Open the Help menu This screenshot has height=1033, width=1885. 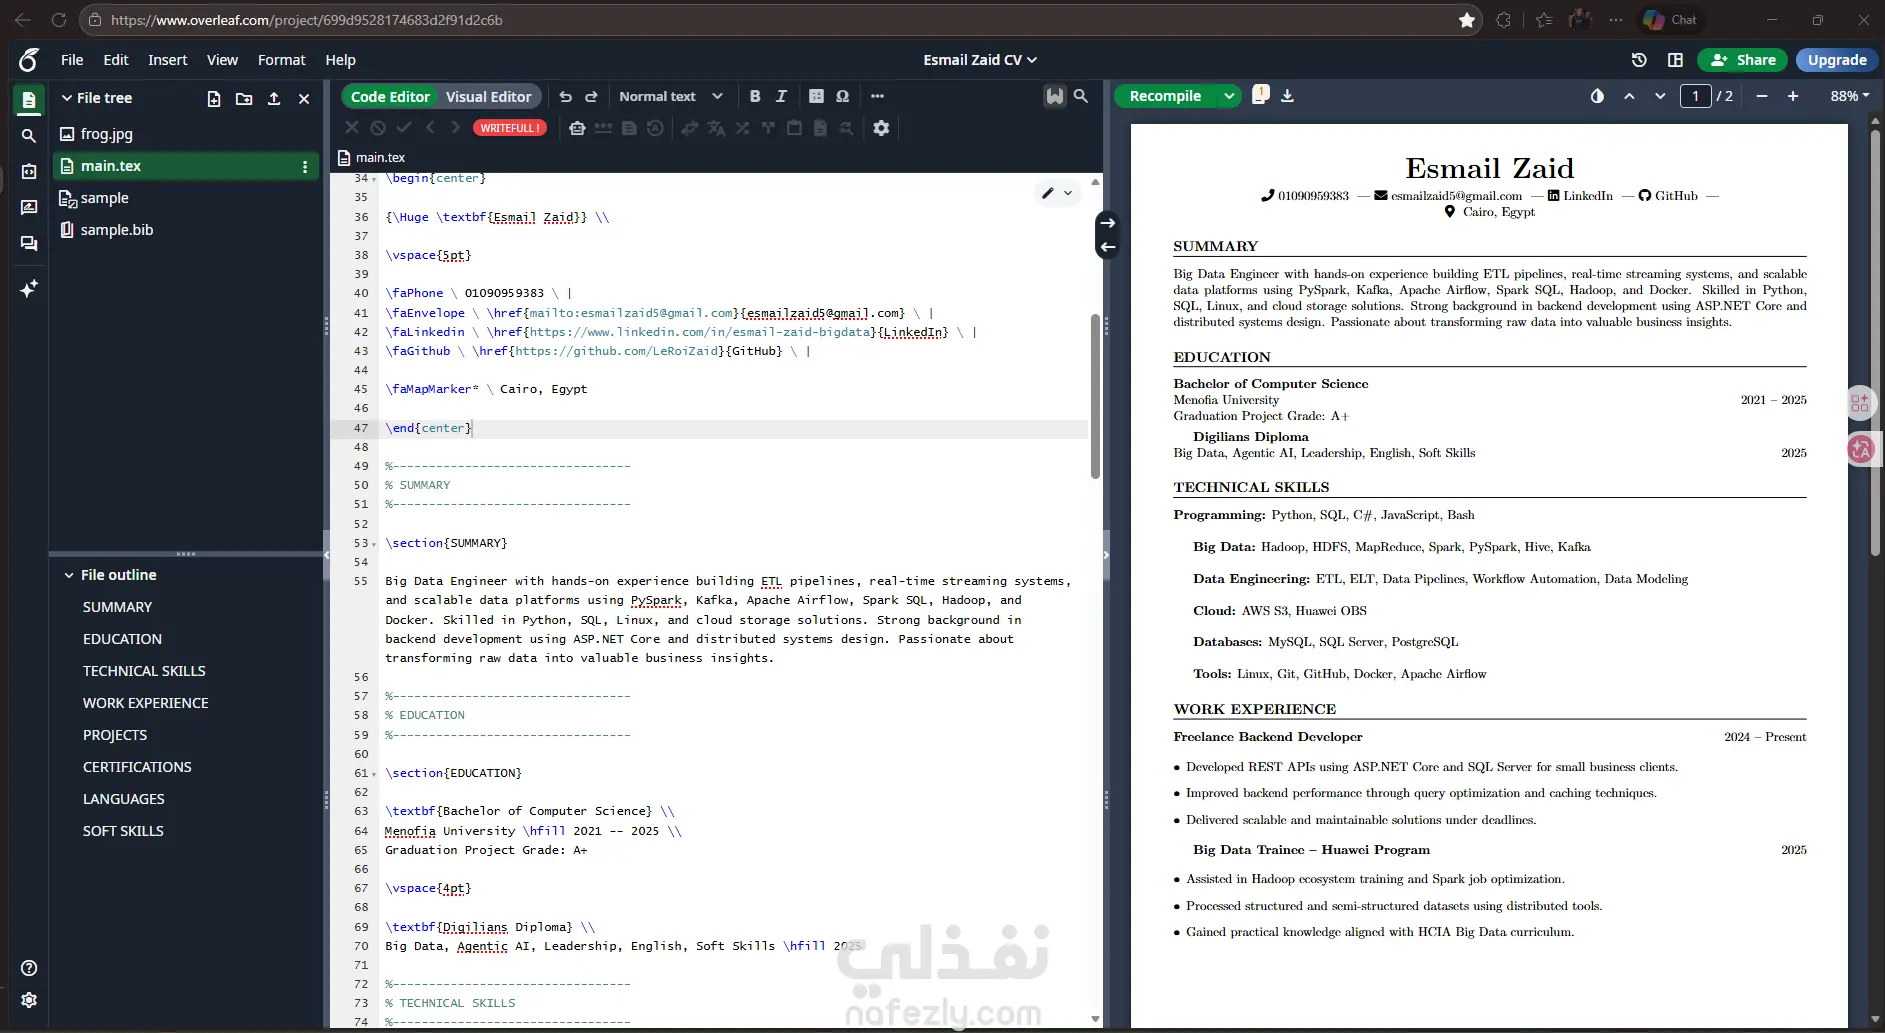click(340, 60)
